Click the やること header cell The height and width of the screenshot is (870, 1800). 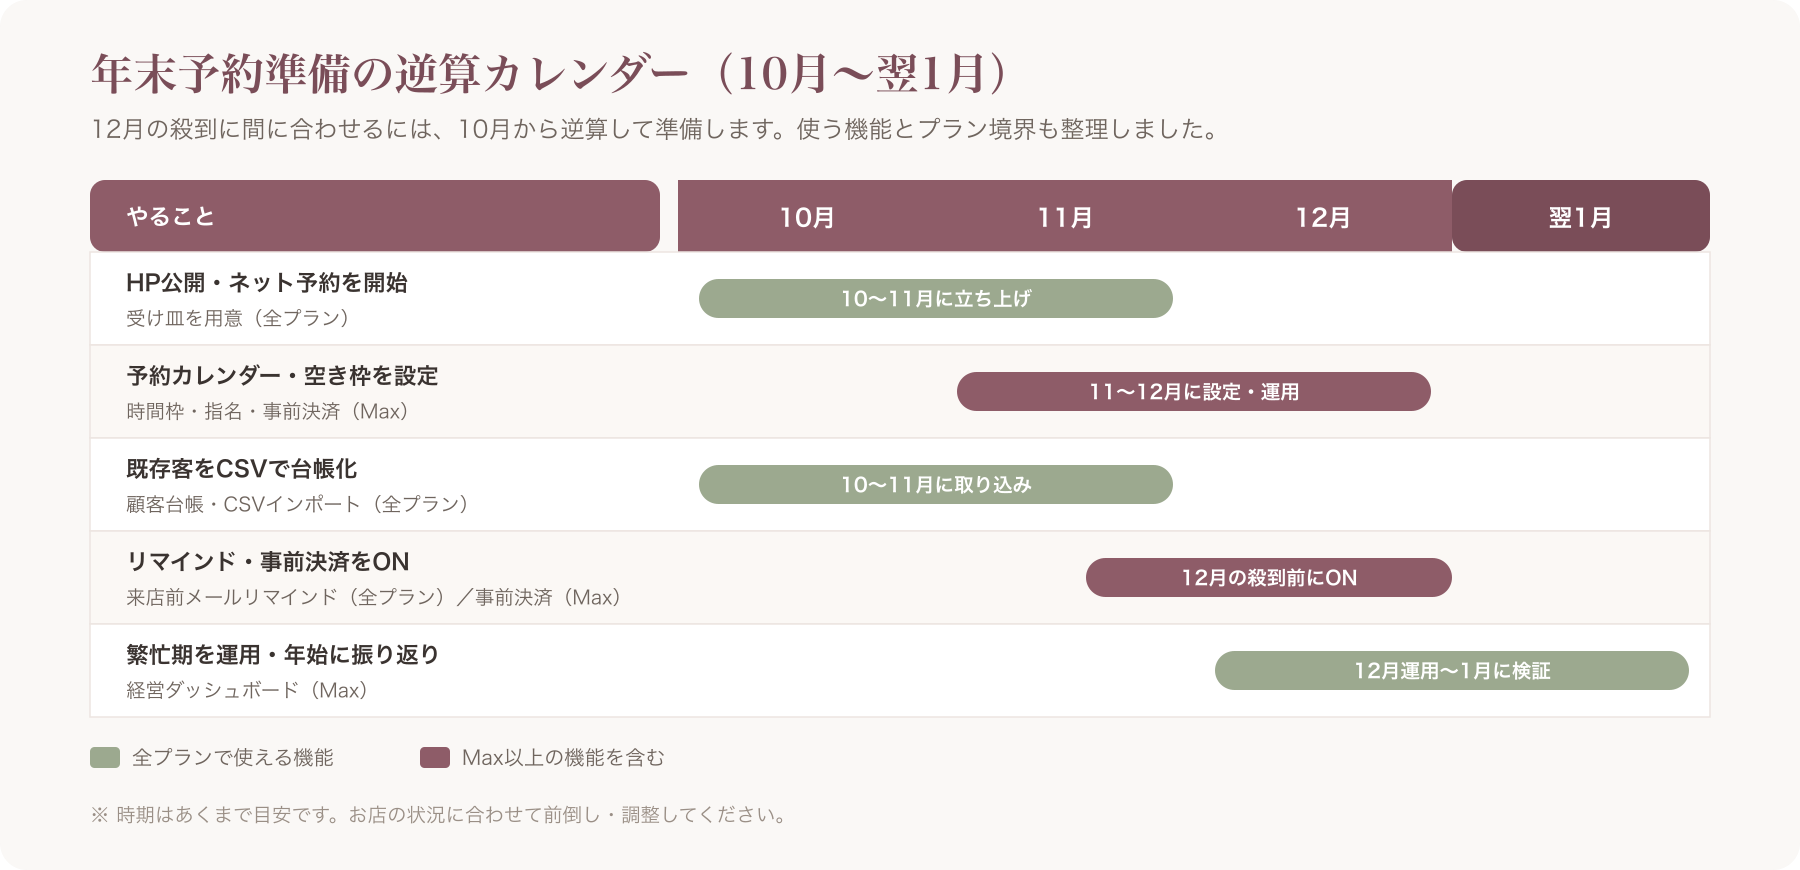(375, 216)
